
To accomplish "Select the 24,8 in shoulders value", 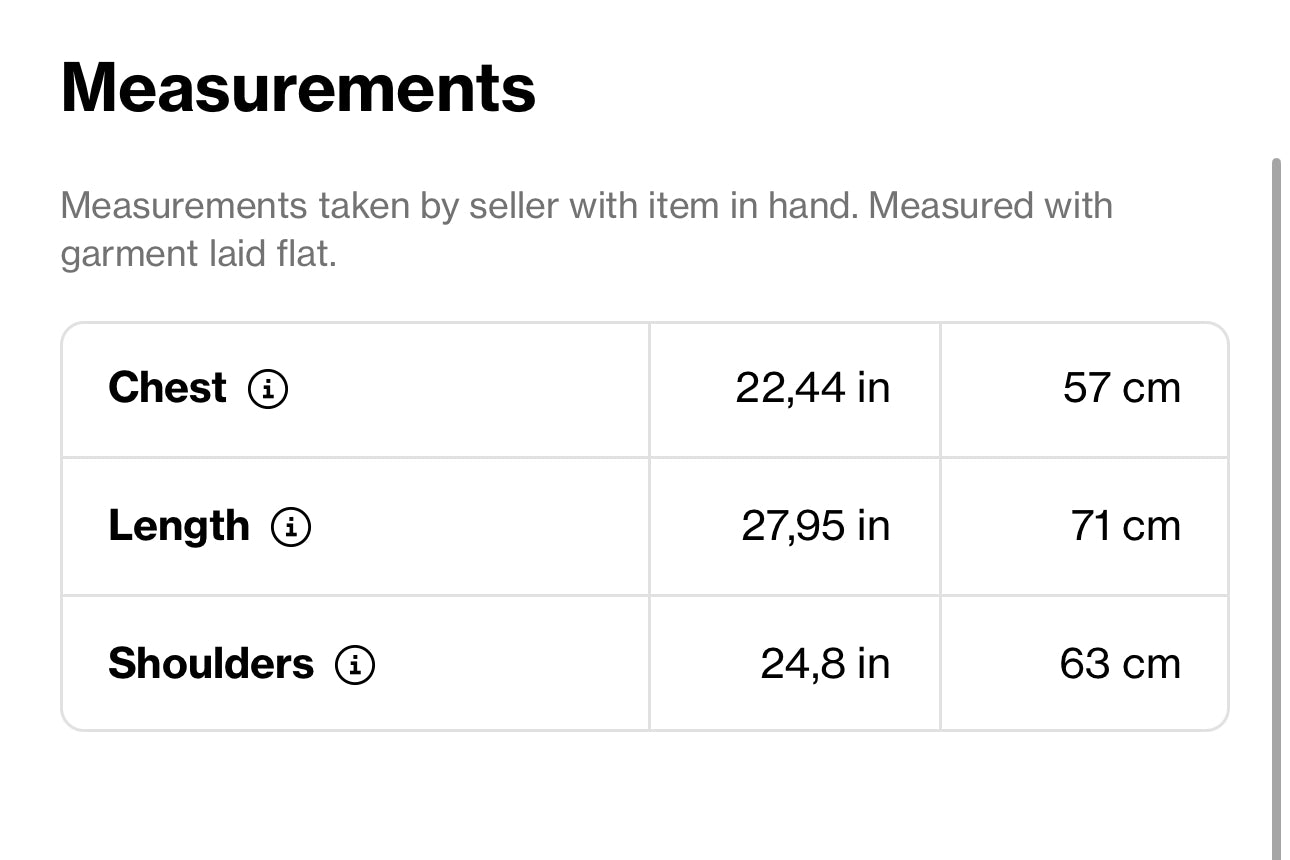I will (825, 664).
